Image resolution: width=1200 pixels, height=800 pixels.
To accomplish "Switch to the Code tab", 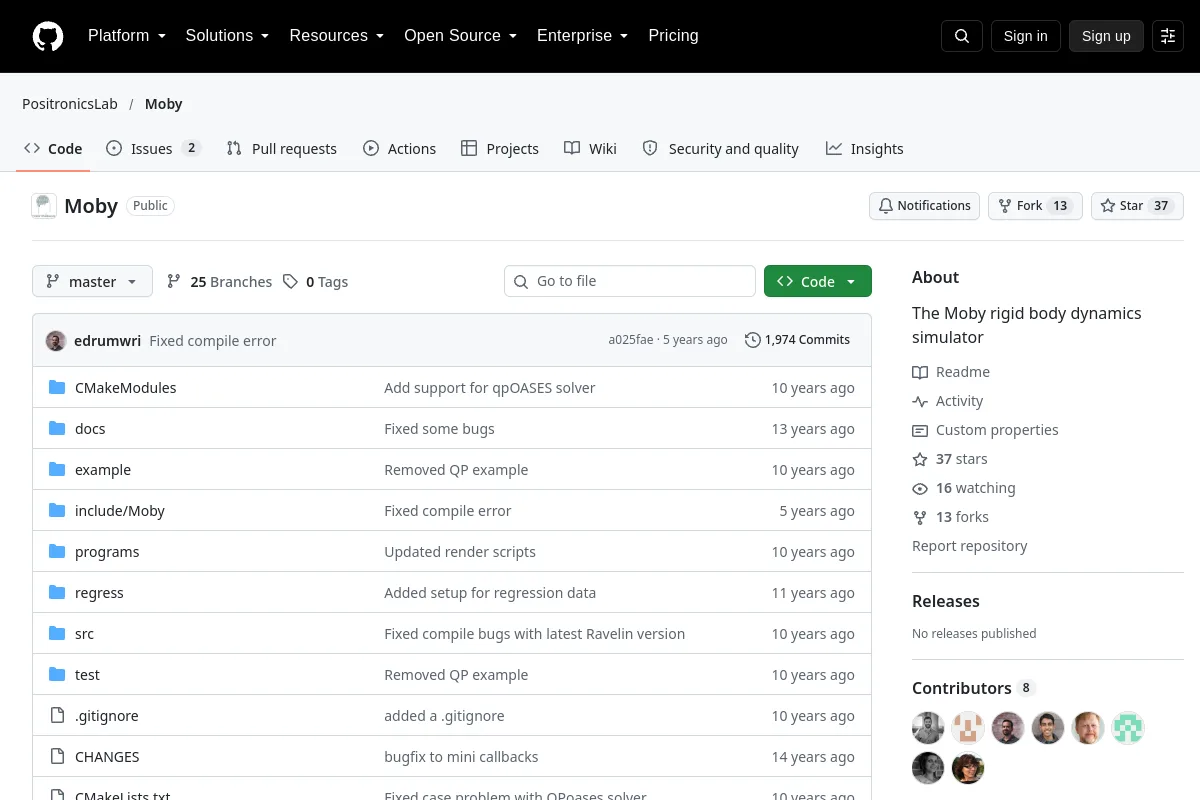I will click(x=53, y=148).
